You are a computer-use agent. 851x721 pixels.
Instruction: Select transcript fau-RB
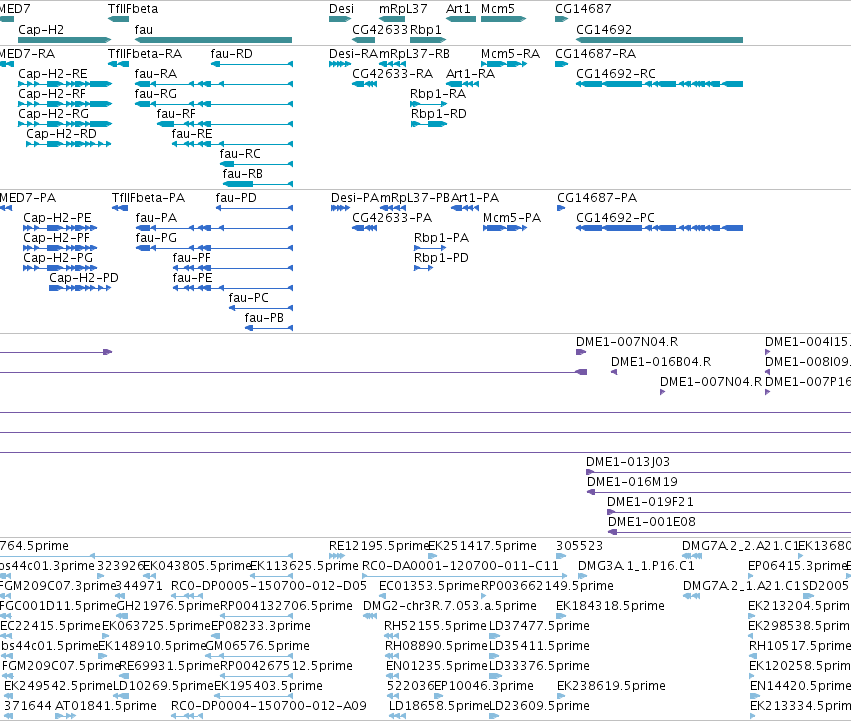258,184
